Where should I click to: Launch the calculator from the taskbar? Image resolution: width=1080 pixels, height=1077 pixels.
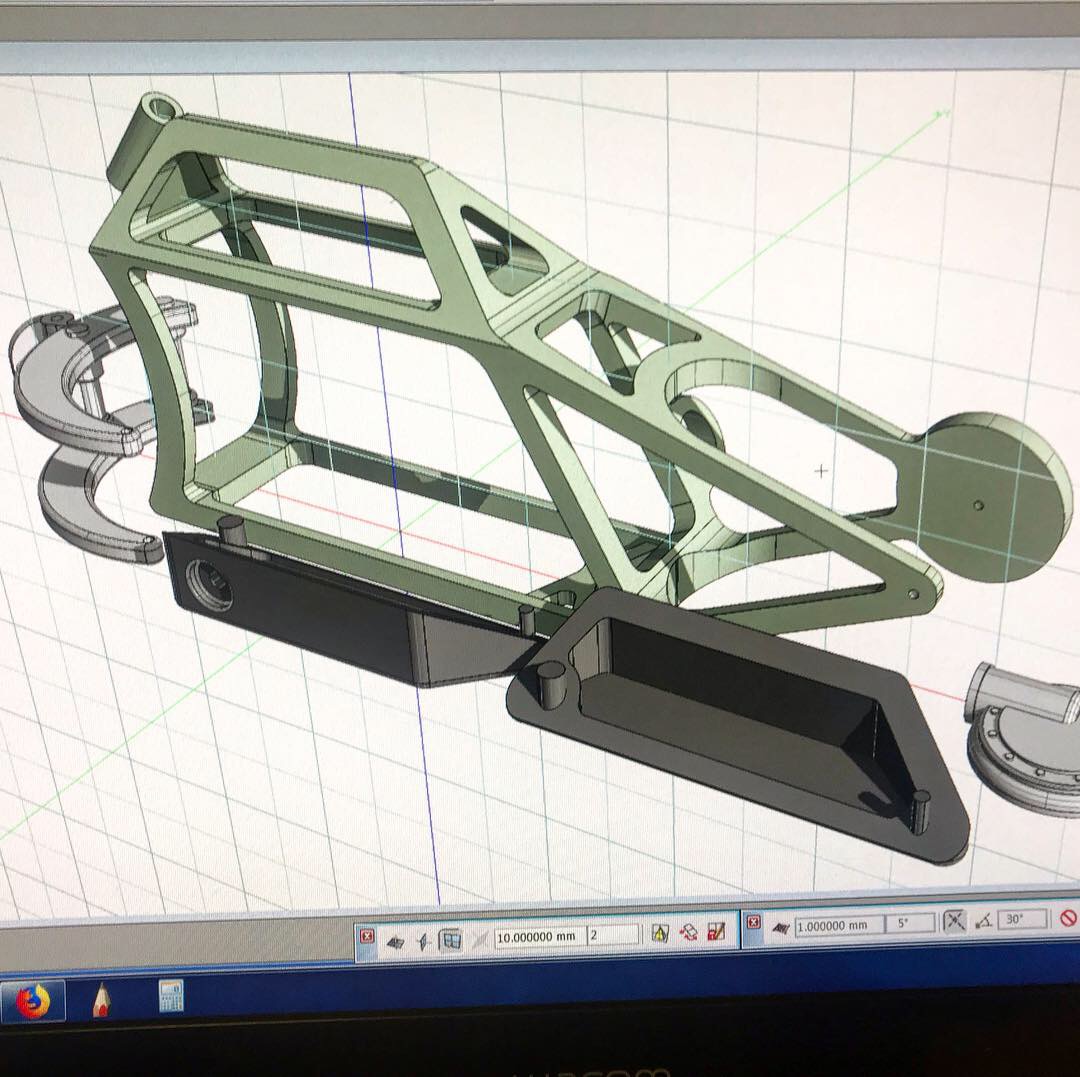click(171, 996)
